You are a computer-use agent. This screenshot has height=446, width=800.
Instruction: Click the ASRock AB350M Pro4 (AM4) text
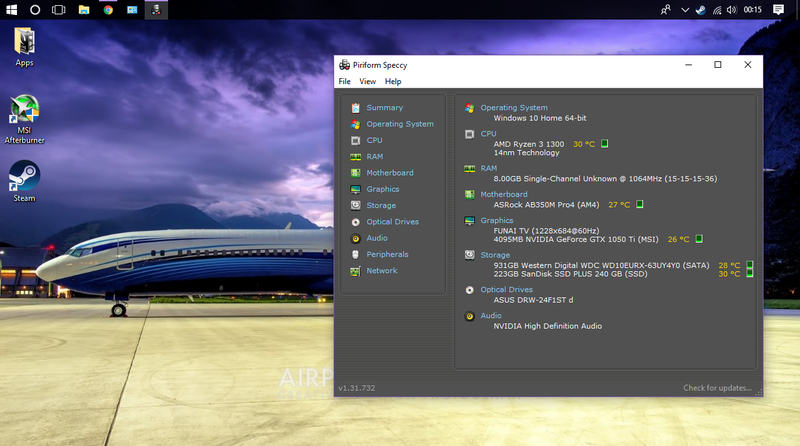(546, 205)
